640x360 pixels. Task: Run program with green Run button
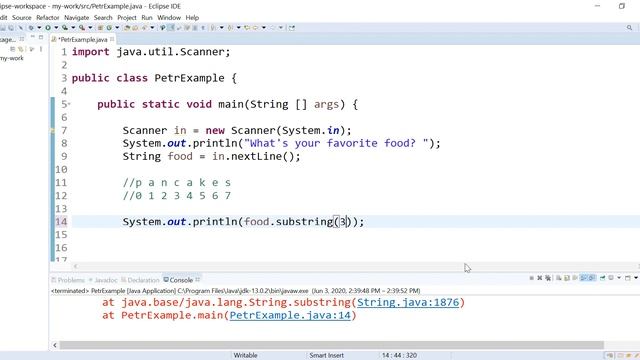(x=48, y=28)
